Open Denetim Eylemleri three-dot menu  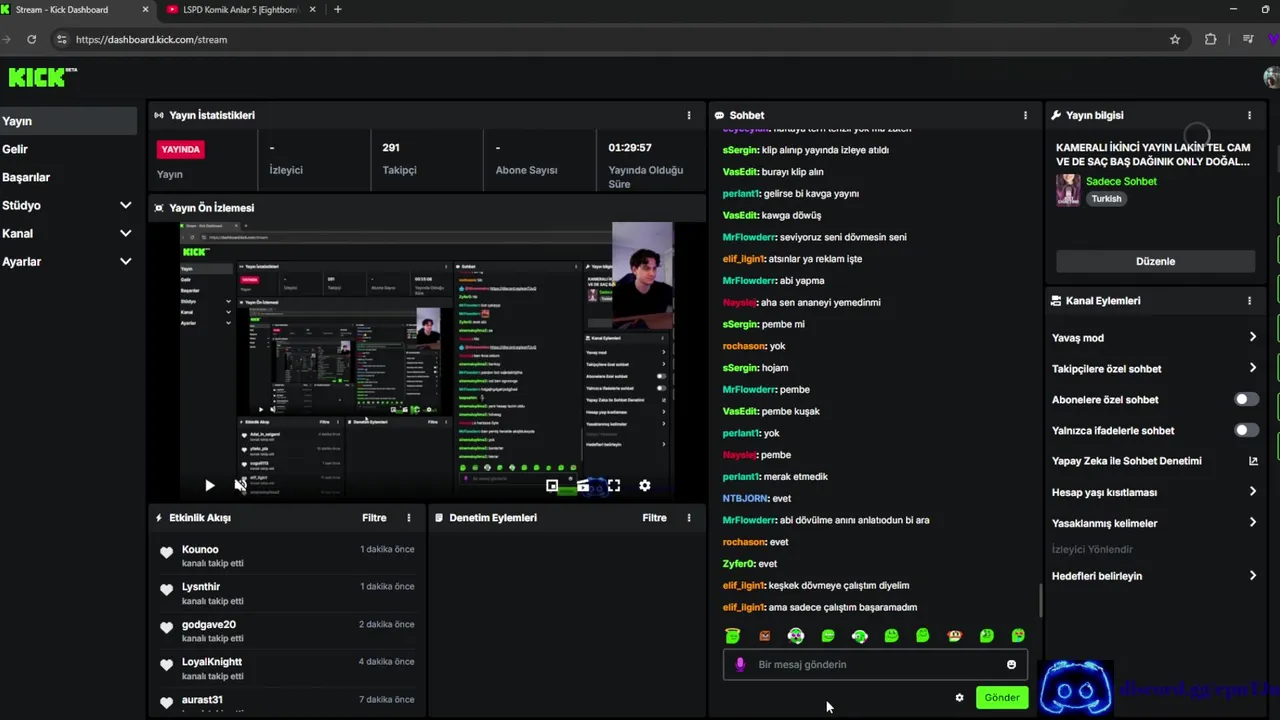(x=688, y=518)
